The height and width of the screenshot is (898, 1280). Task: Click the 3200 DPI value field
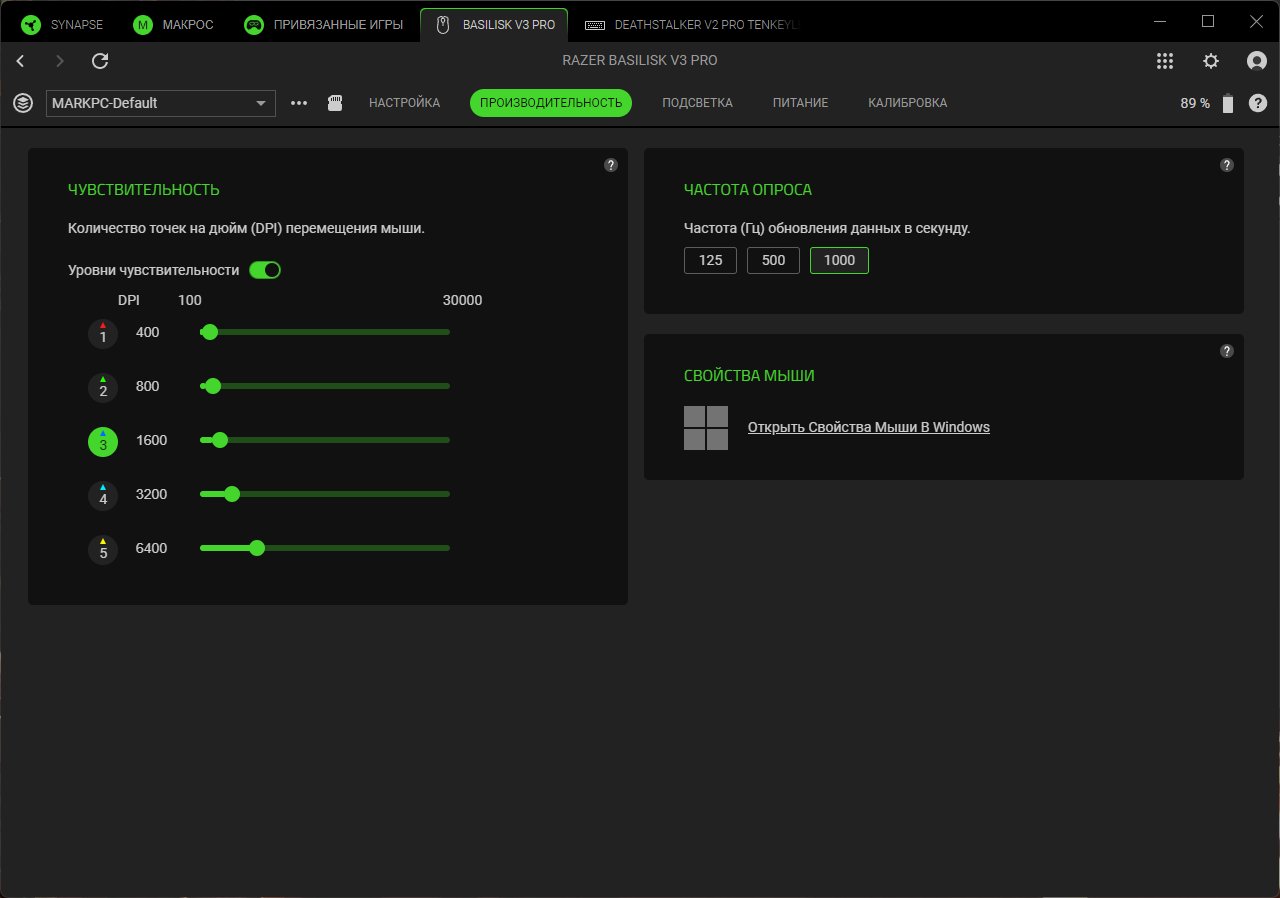152,495
